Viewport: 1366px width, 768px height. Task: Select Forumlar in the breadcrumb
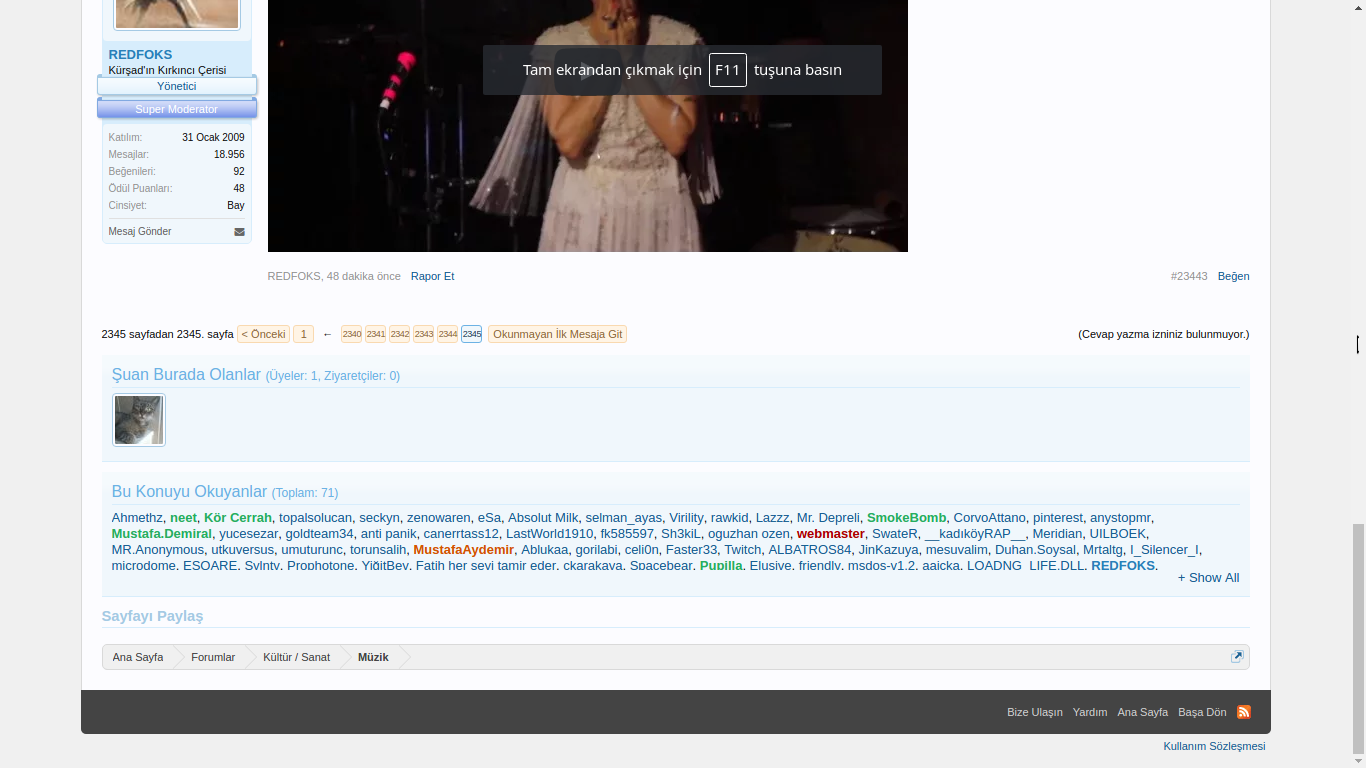213,657
